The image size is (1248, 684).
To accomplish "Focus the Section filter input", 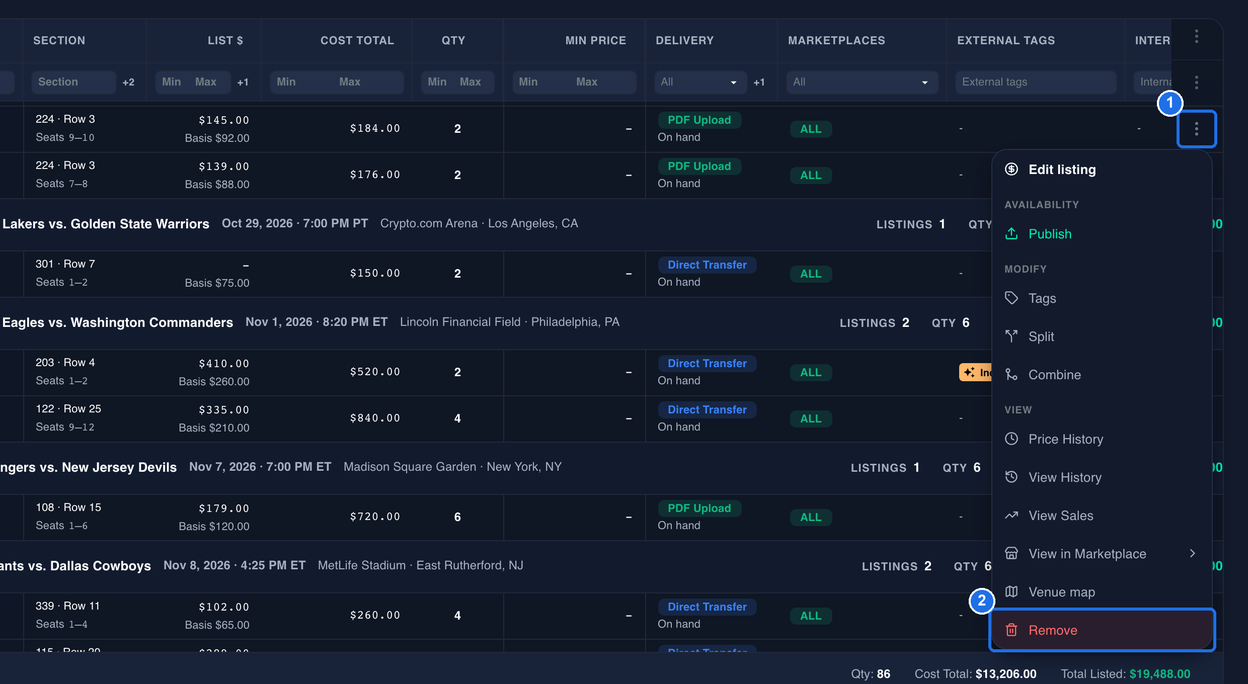I will (74, 82).
